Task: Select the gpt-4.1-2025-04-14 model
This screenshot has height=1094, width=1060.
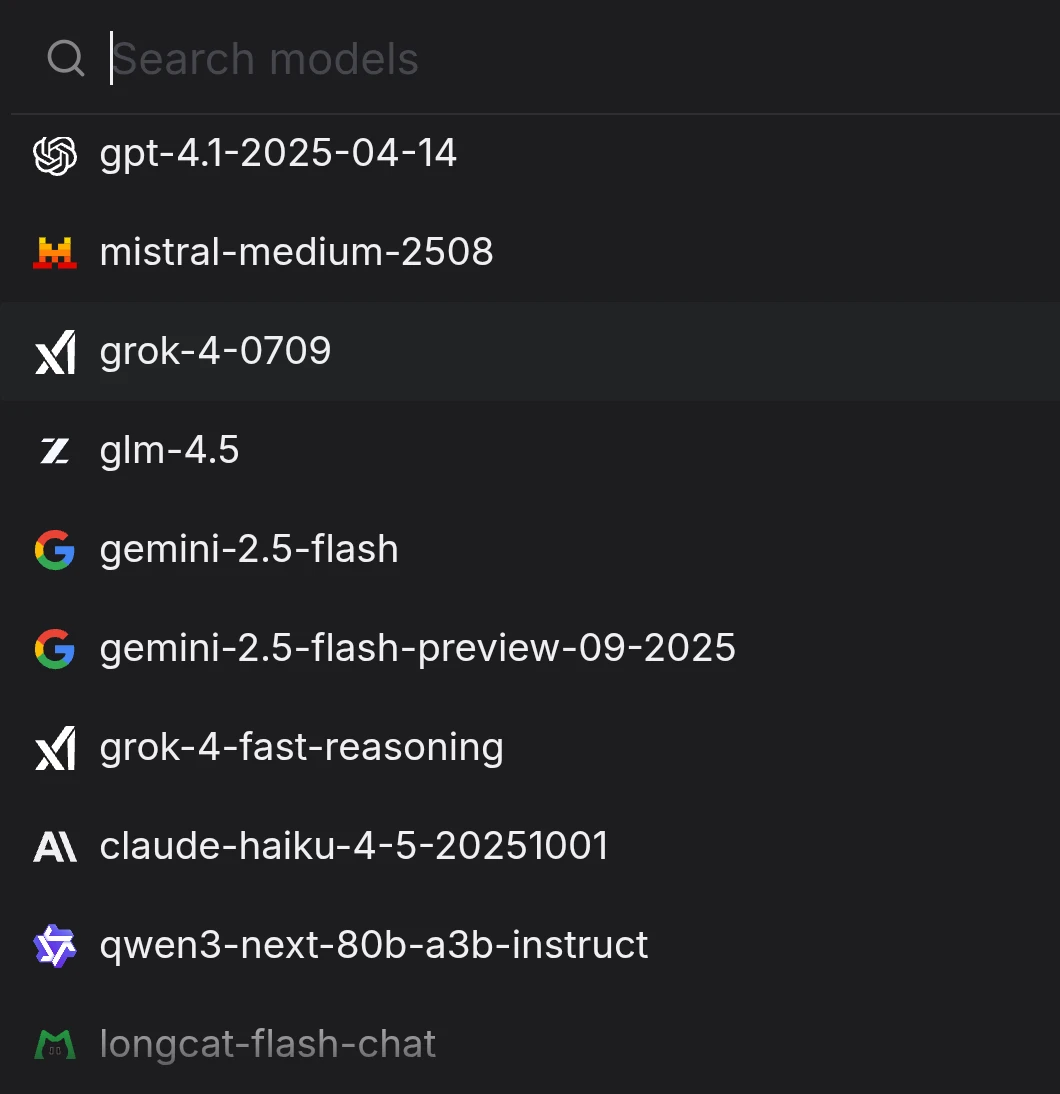Action: 278,153
